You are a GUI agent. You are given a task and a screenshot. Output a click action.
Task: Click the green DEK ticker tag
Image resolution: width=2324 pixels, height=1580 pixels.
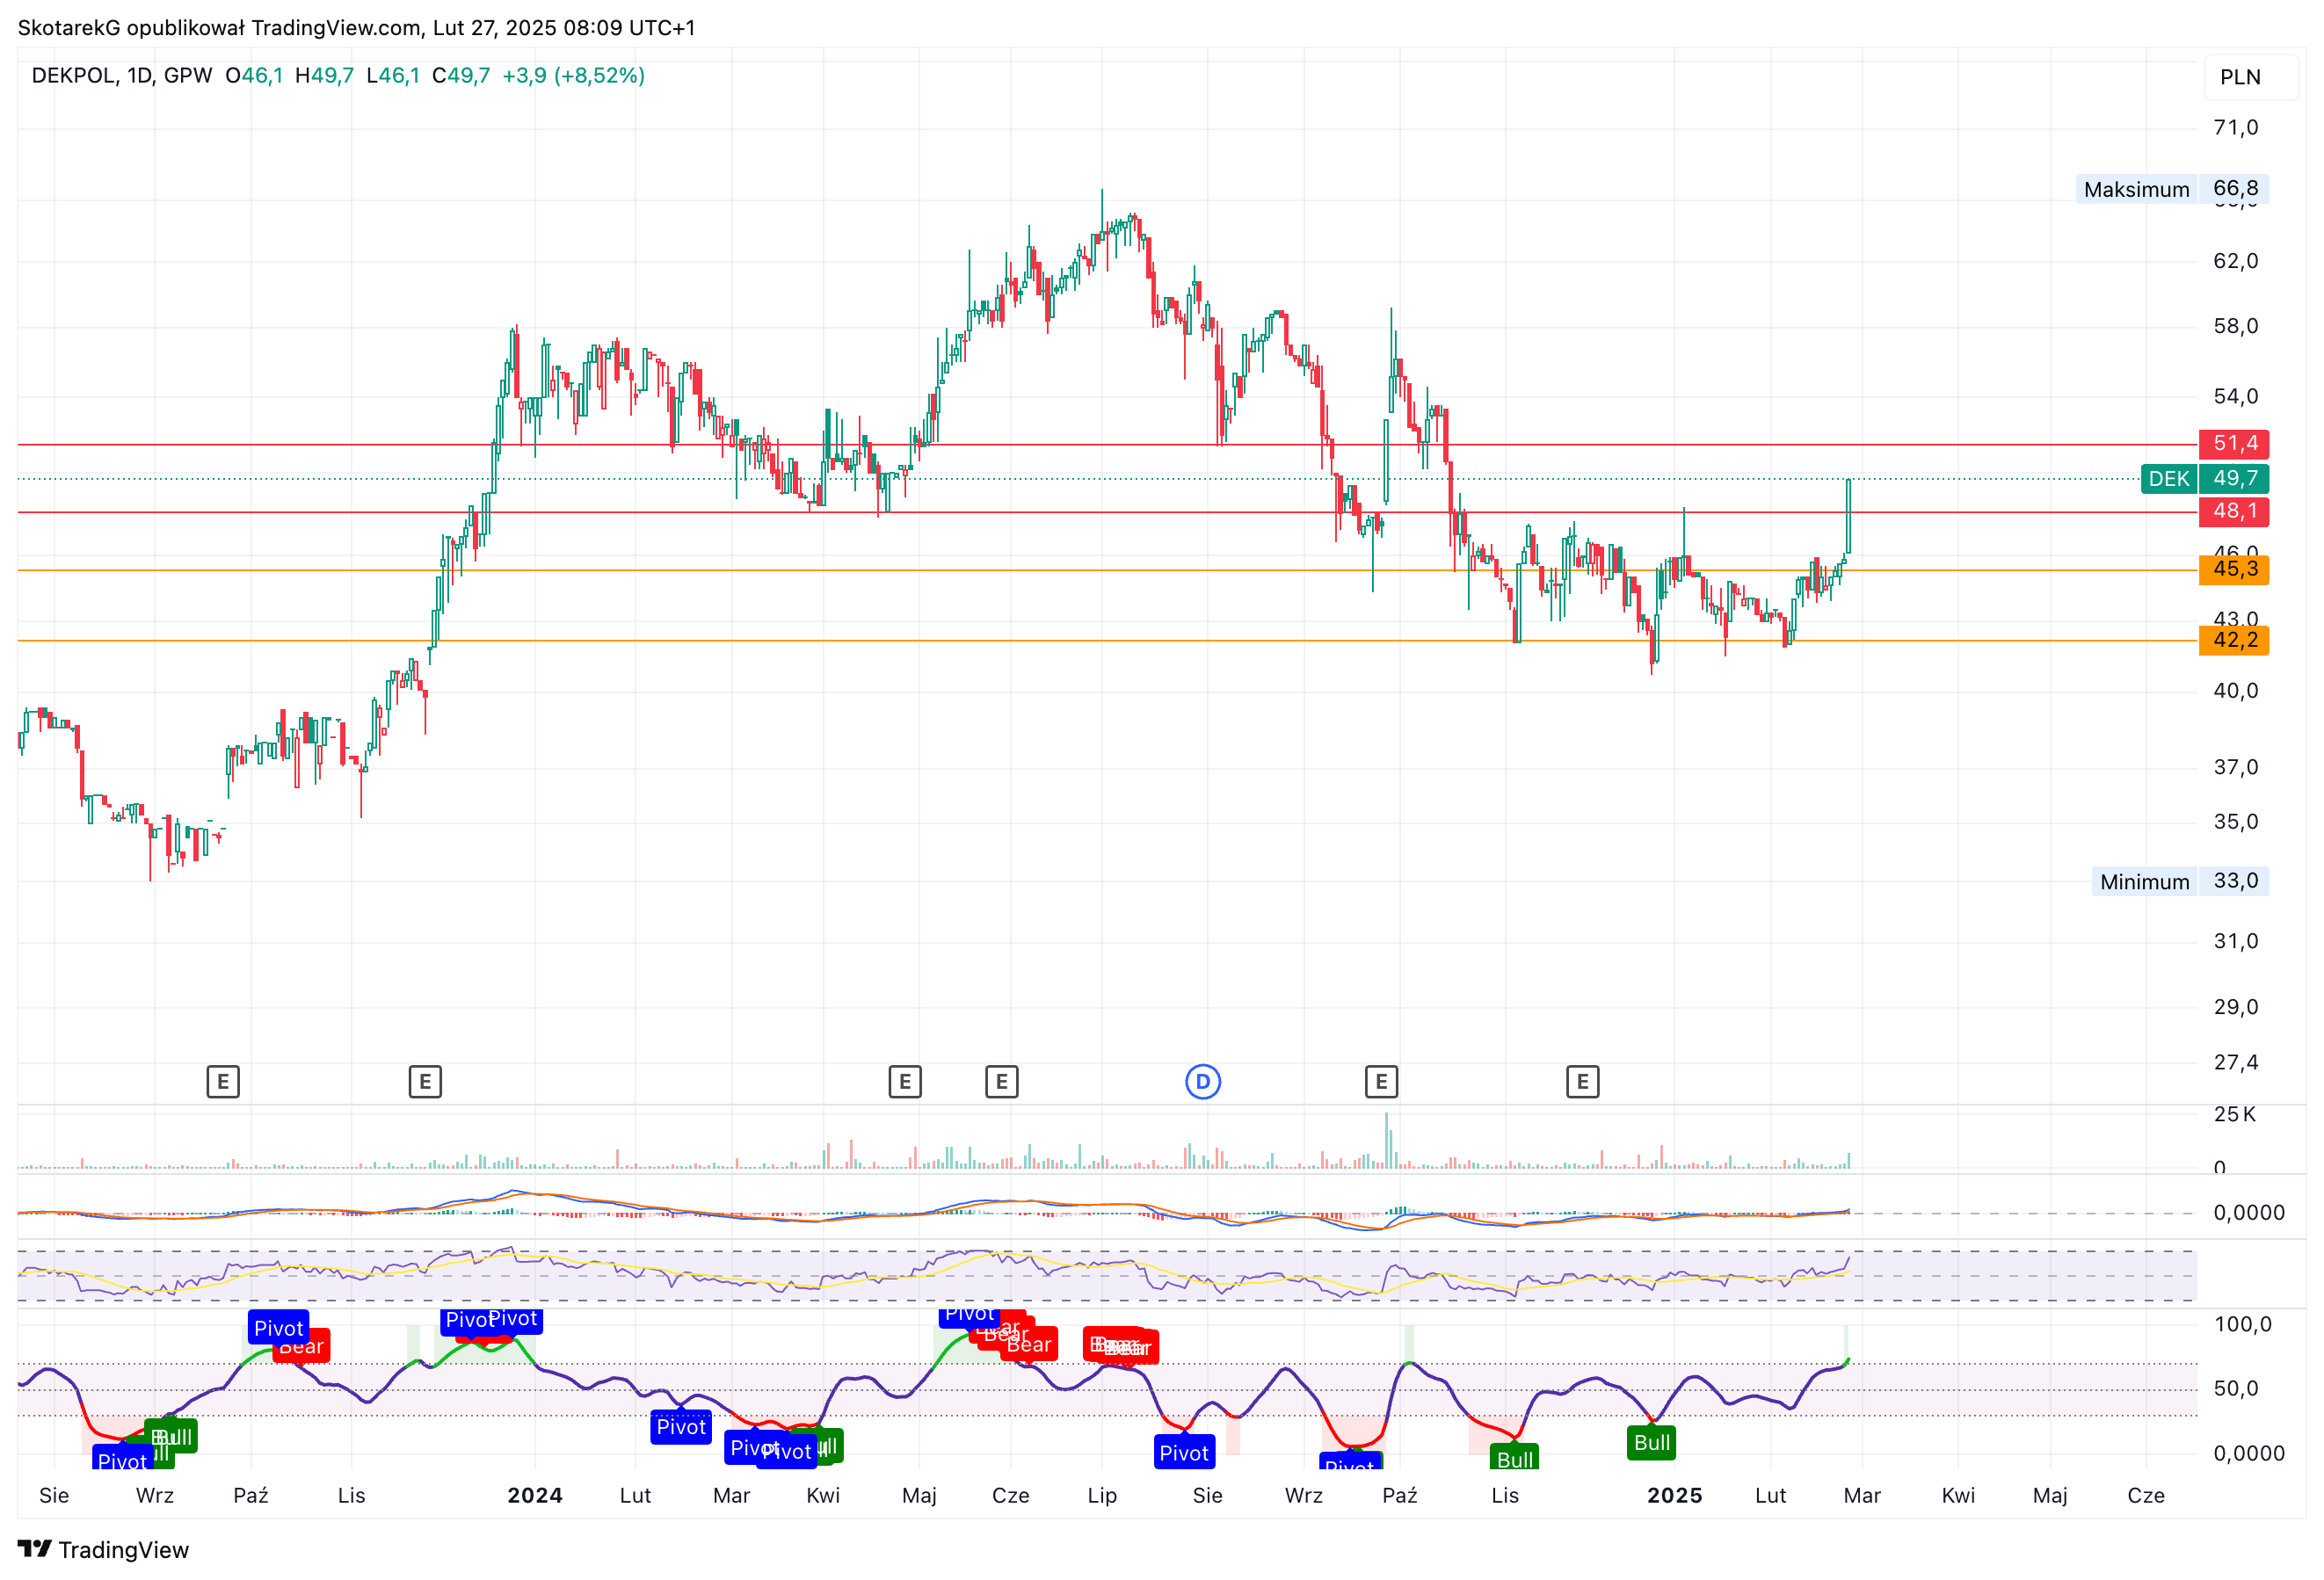(2168, 478)
